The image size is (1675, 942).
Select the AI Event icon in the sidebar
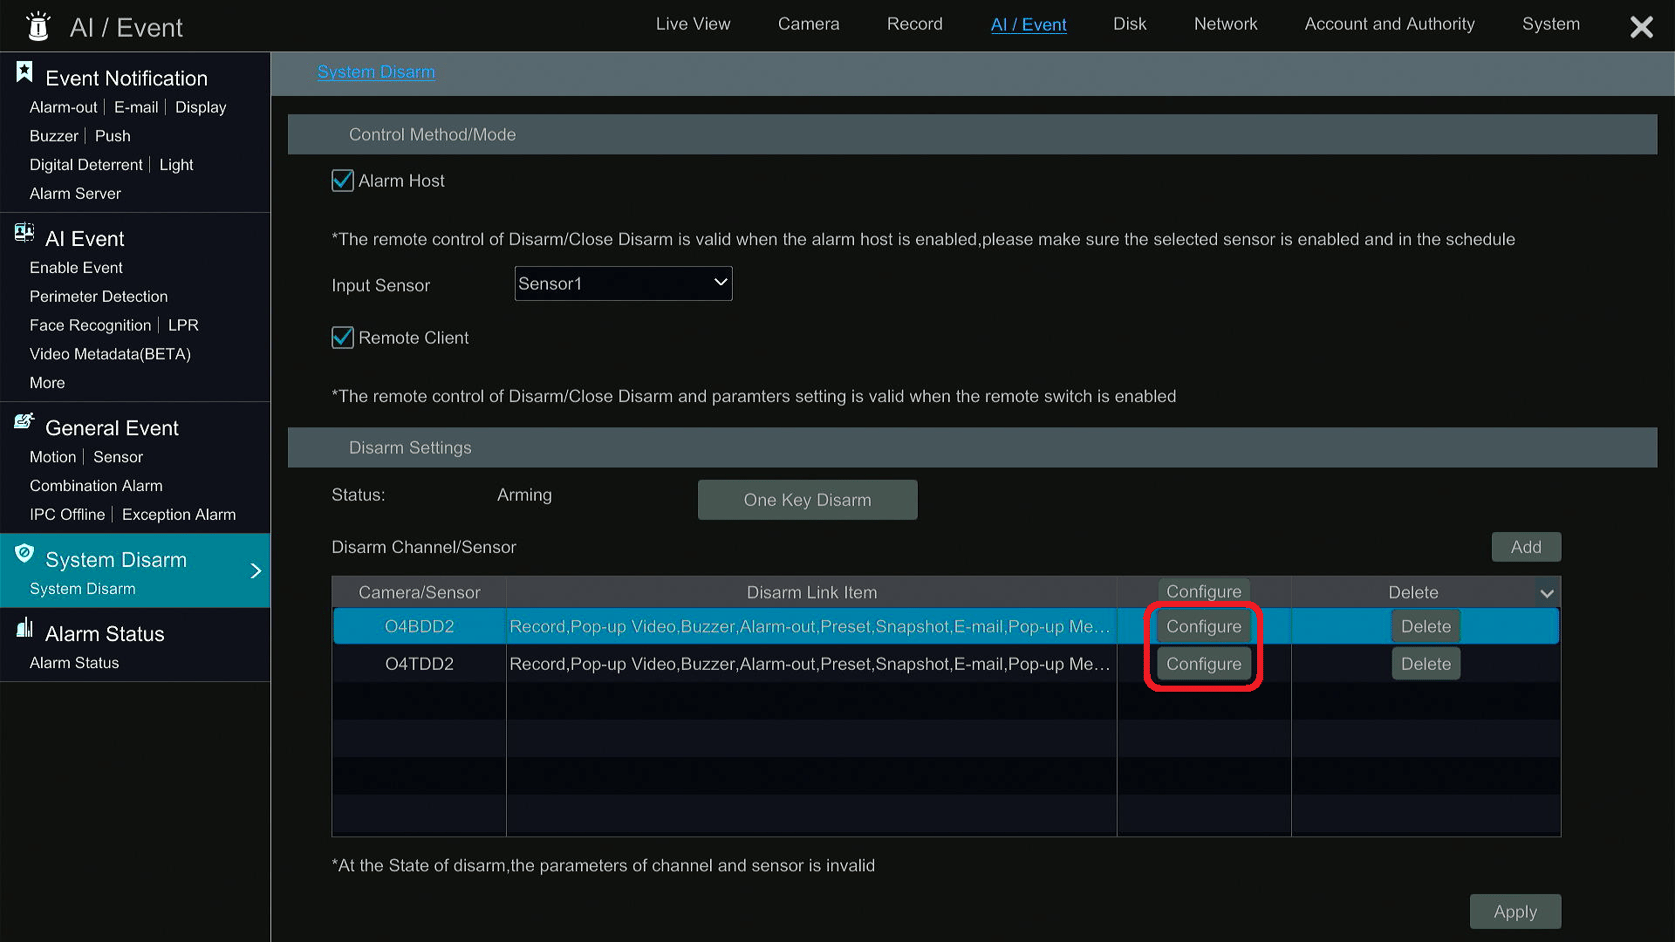[x=24, y=232]
